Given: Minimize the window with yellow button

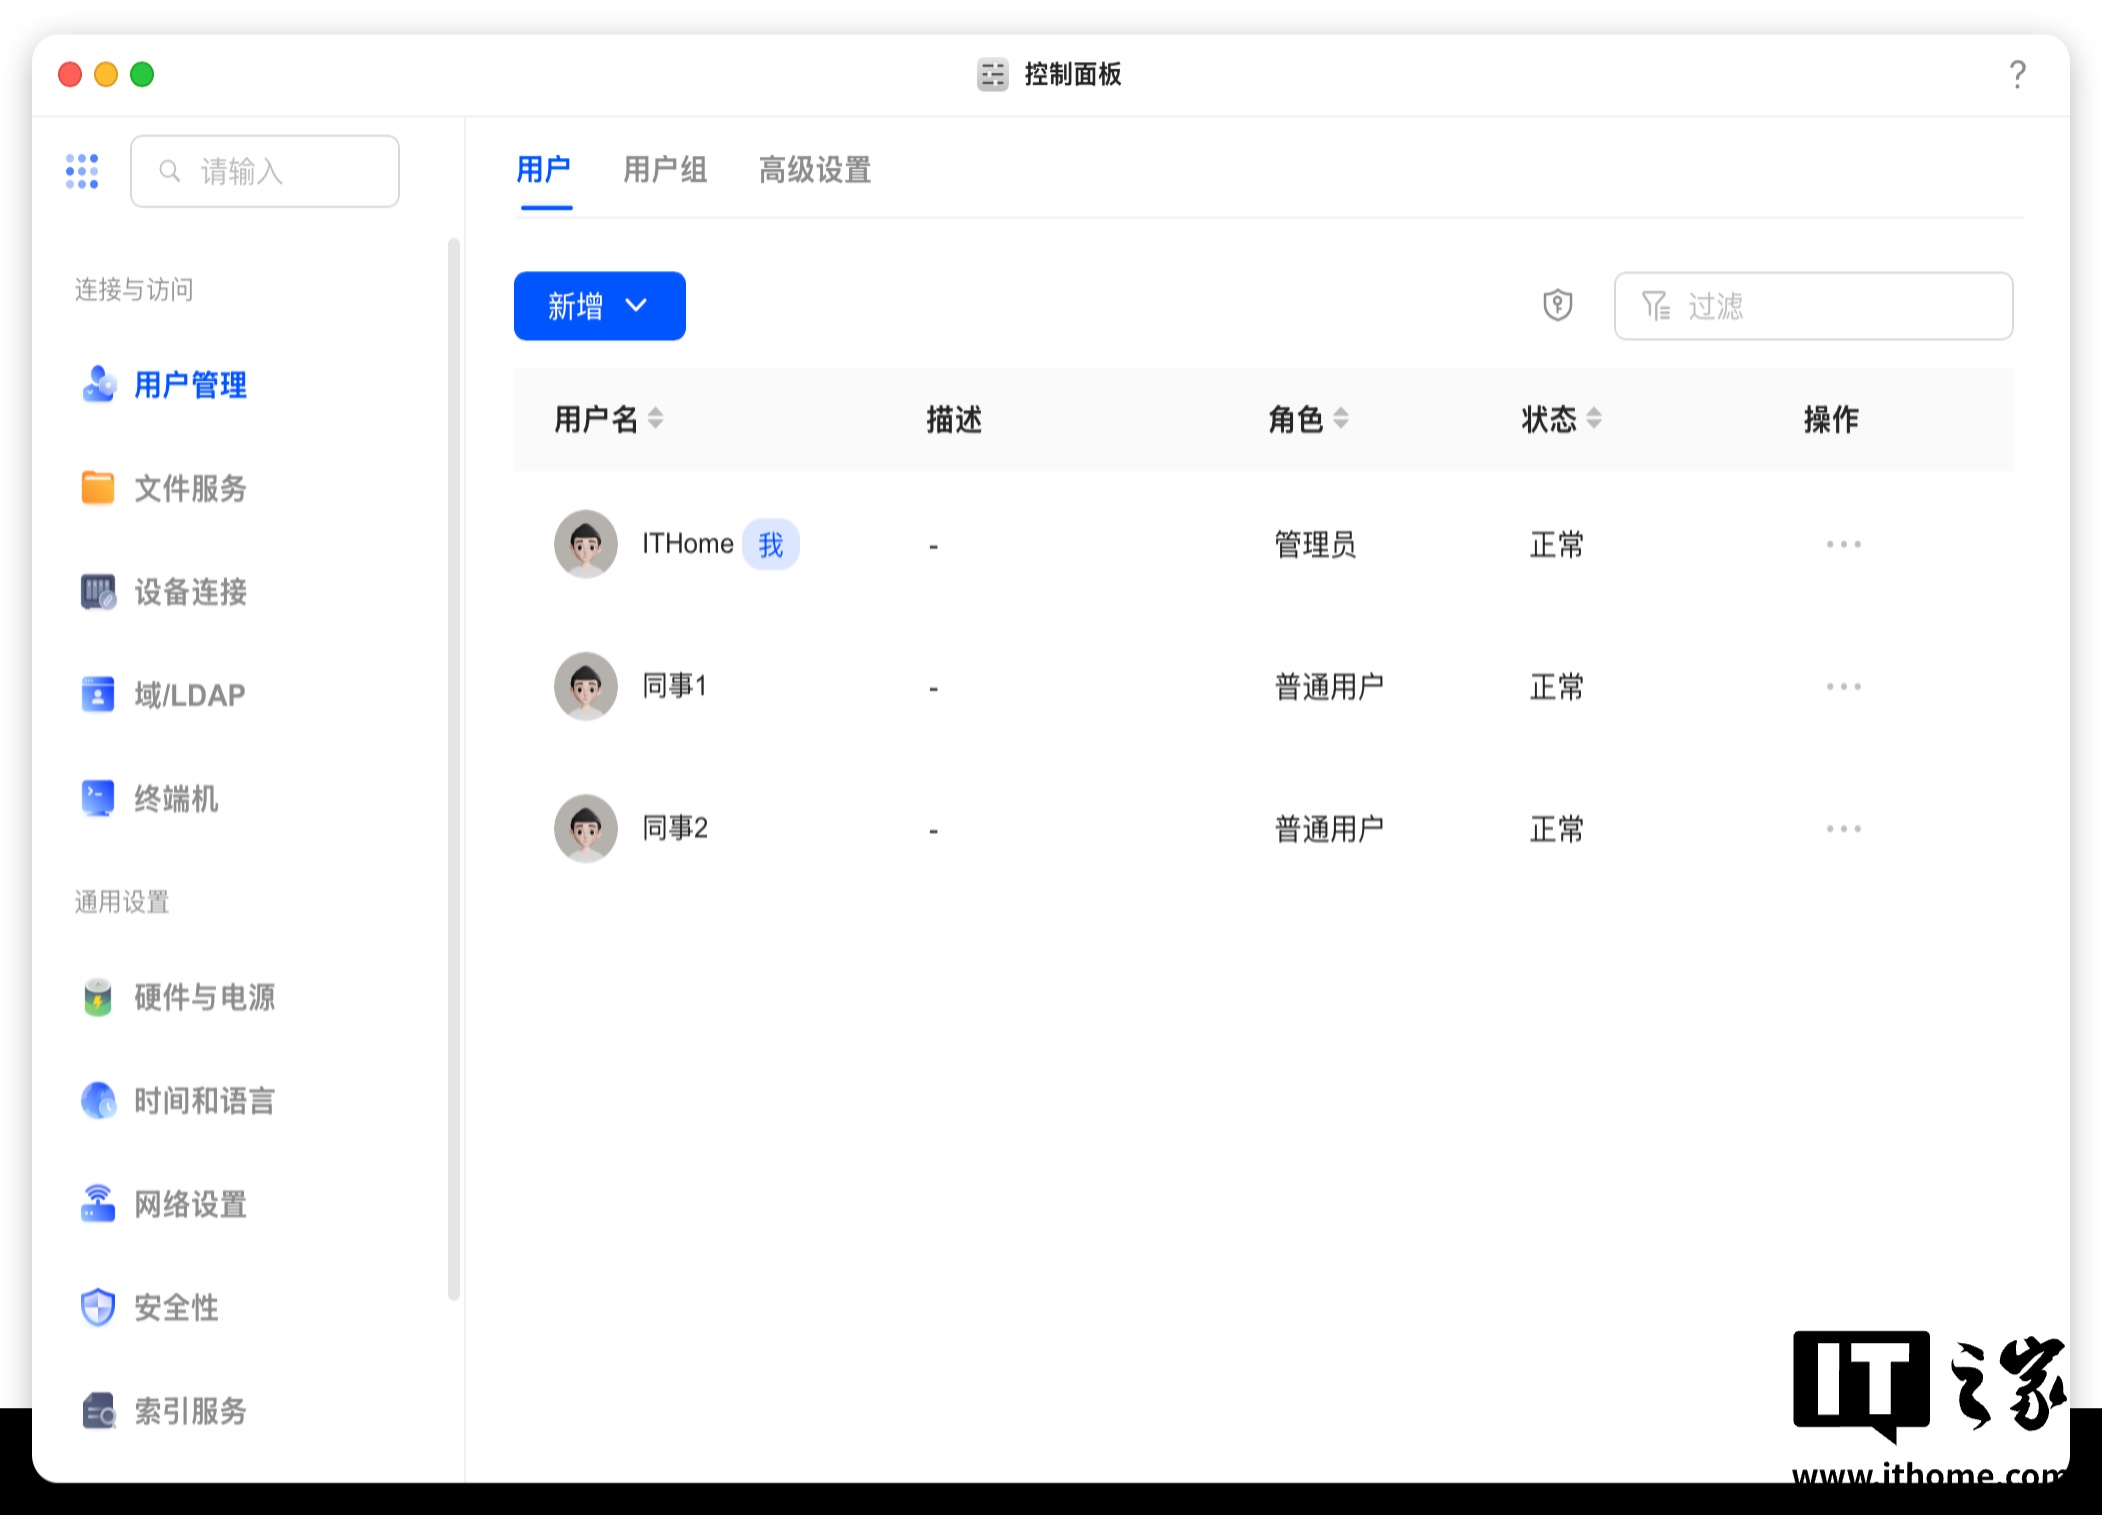Looking at the screenshot, I should pos(106,74).
